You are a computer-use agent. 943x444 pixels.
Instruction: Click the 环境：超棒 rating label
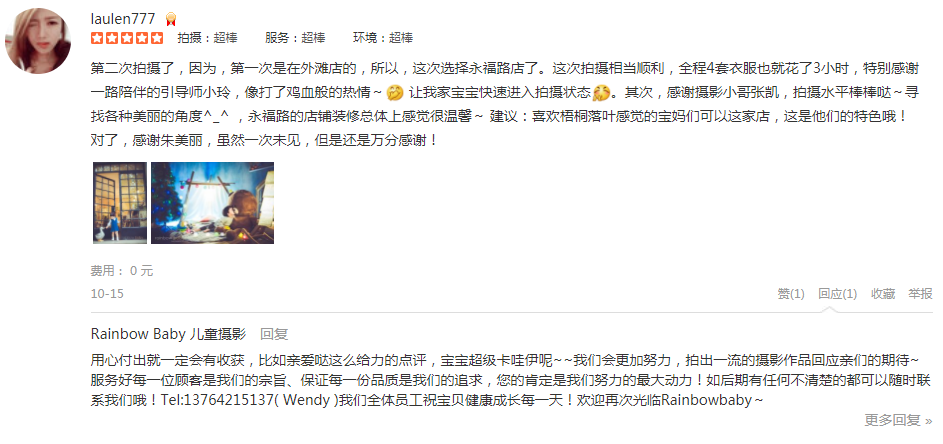coord(383,38)
